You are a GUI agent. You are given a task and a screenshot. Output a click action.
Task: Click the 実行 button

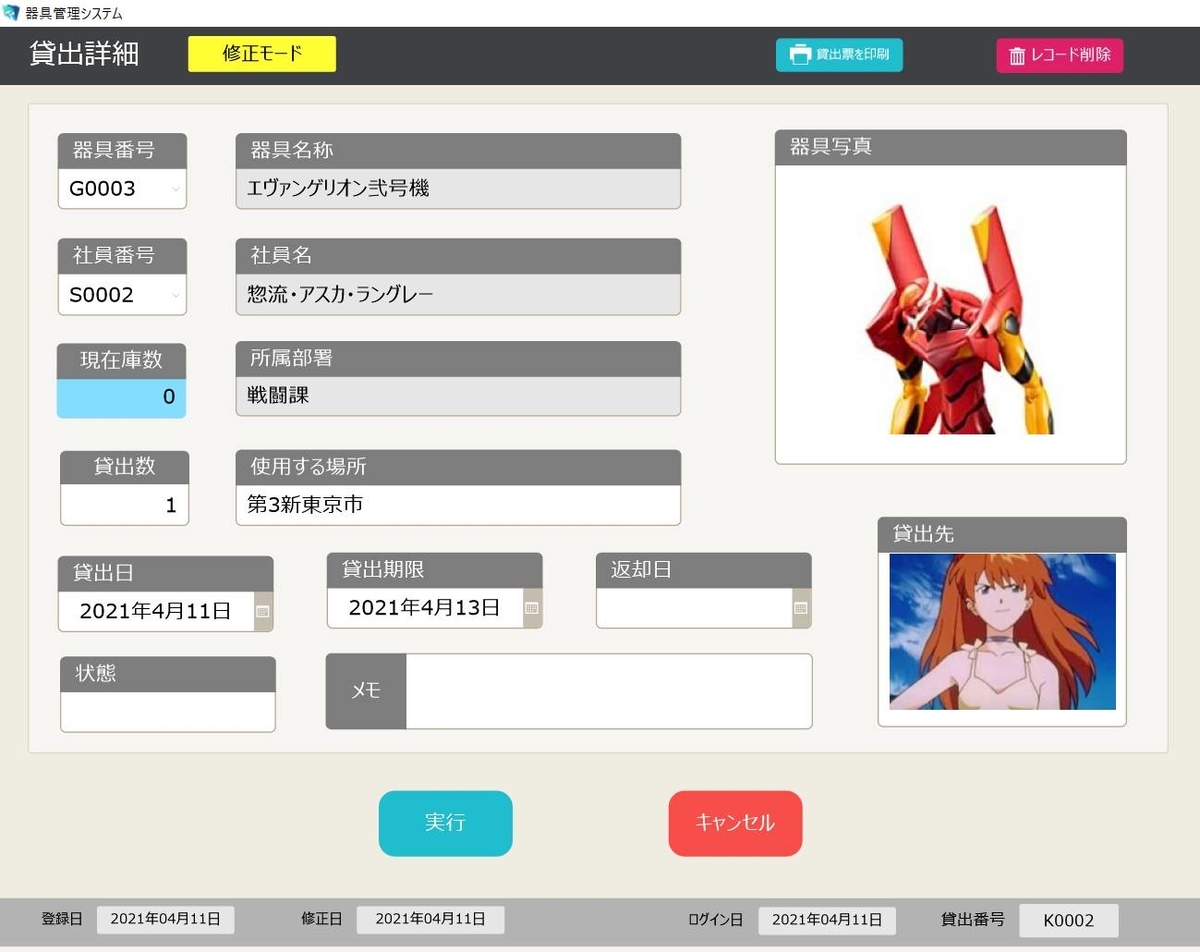coord(445,823)
